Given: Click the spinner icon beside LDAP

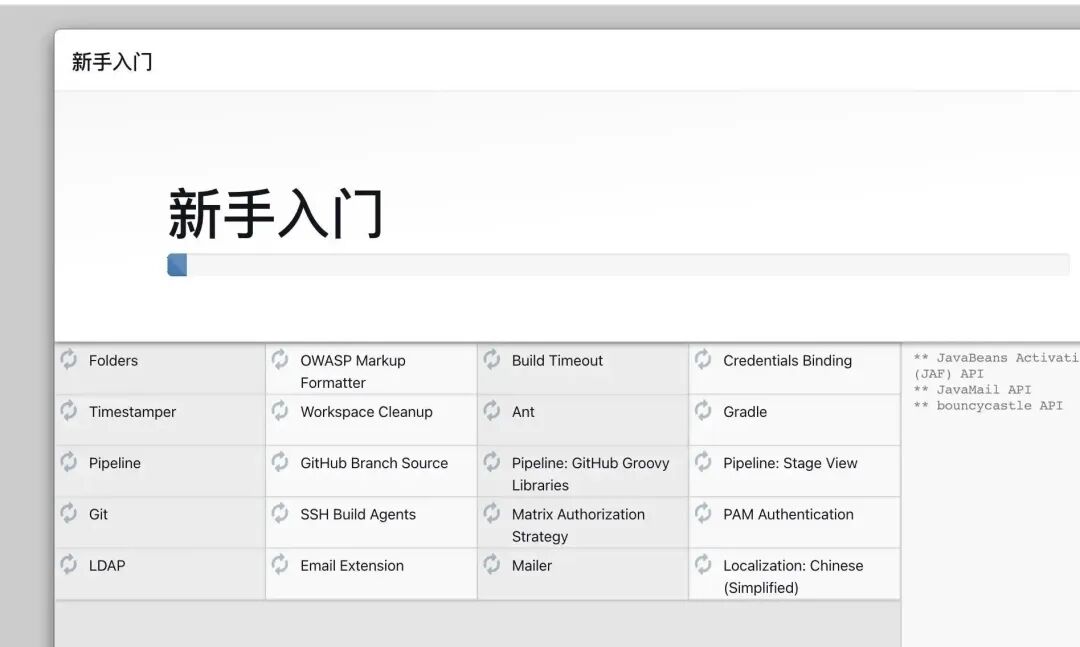Looking at the screenshot, I should (68, 564).
